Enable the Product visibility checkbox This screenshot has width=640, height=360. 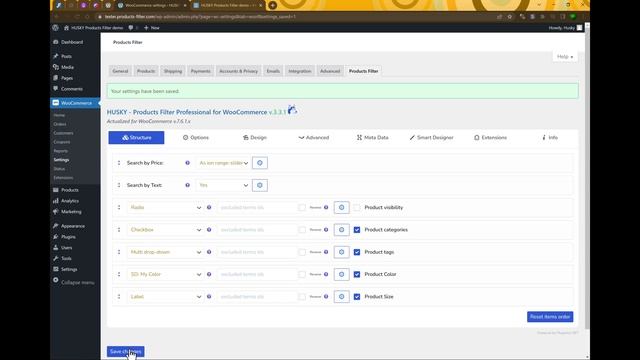pyautogui.click(x=357, y=207)
